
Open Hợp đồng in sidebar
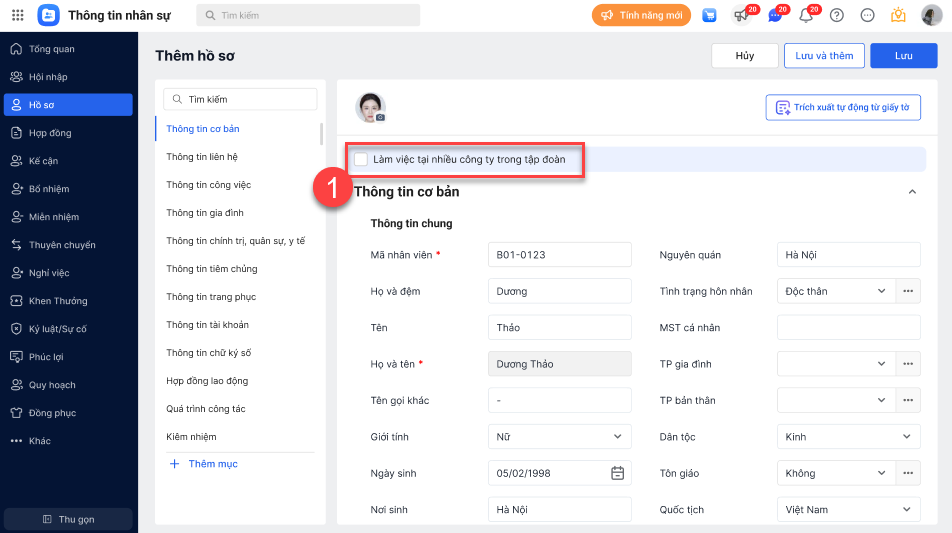68,132
